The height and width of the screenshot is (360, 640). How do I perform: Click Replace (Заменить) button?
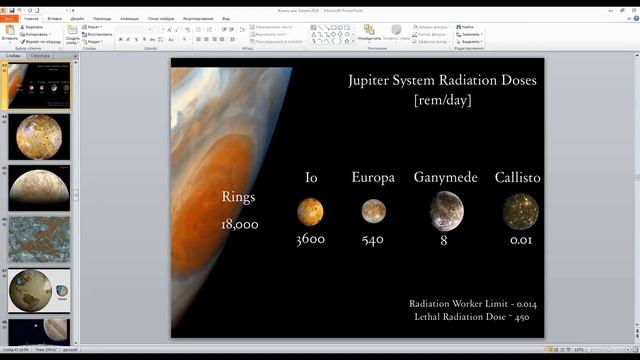click(469, 34)
